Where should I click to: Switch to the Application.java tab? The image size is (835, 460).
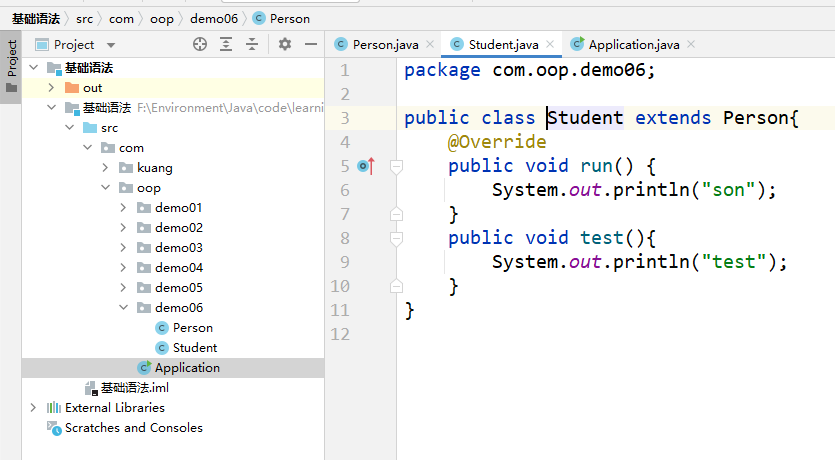634,45
